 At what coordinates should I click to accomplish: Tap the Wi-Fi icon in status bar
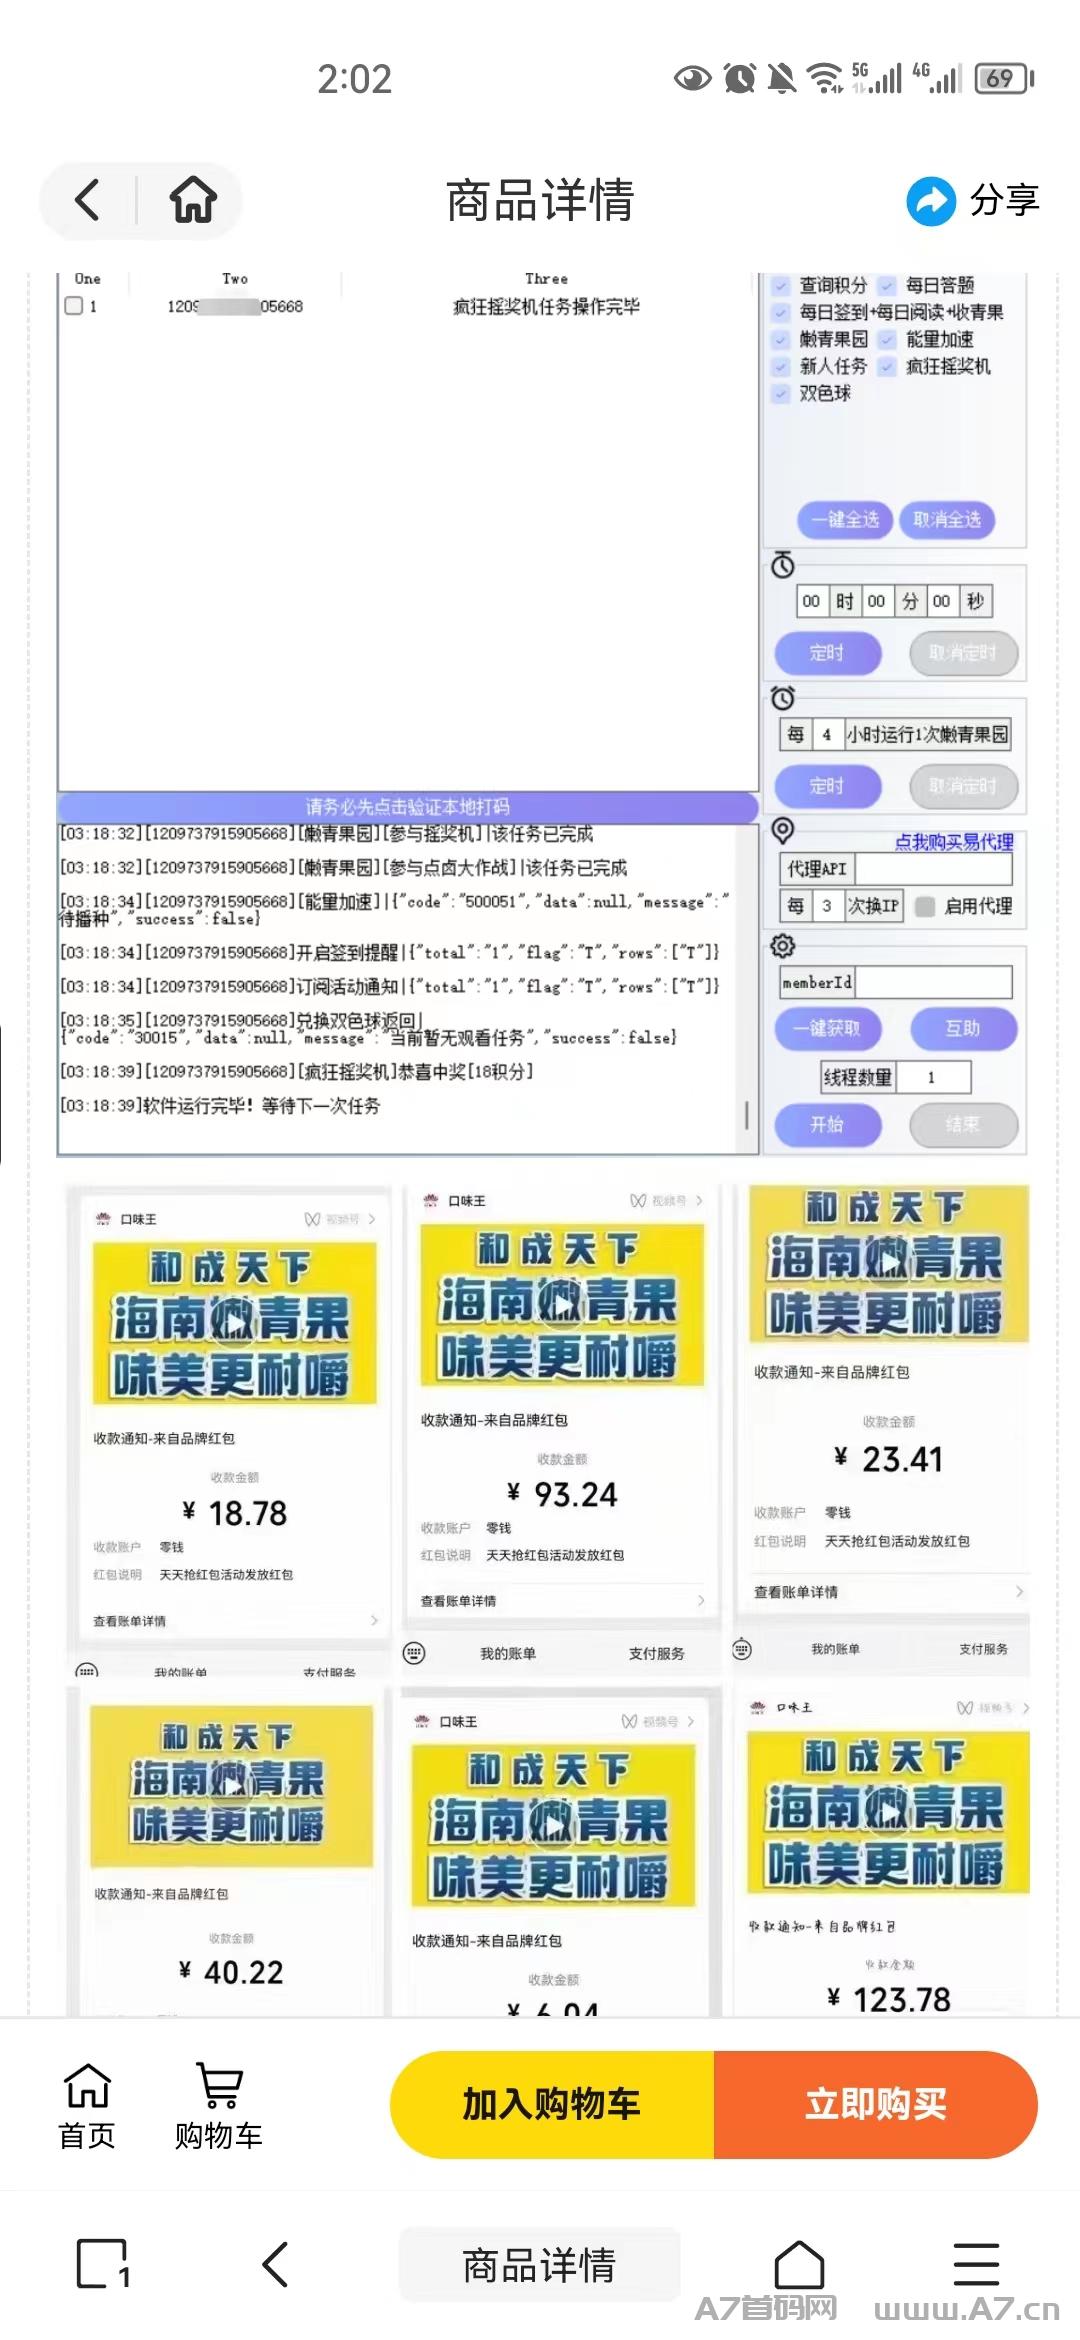pyautogui.click(x=825, y=78)
